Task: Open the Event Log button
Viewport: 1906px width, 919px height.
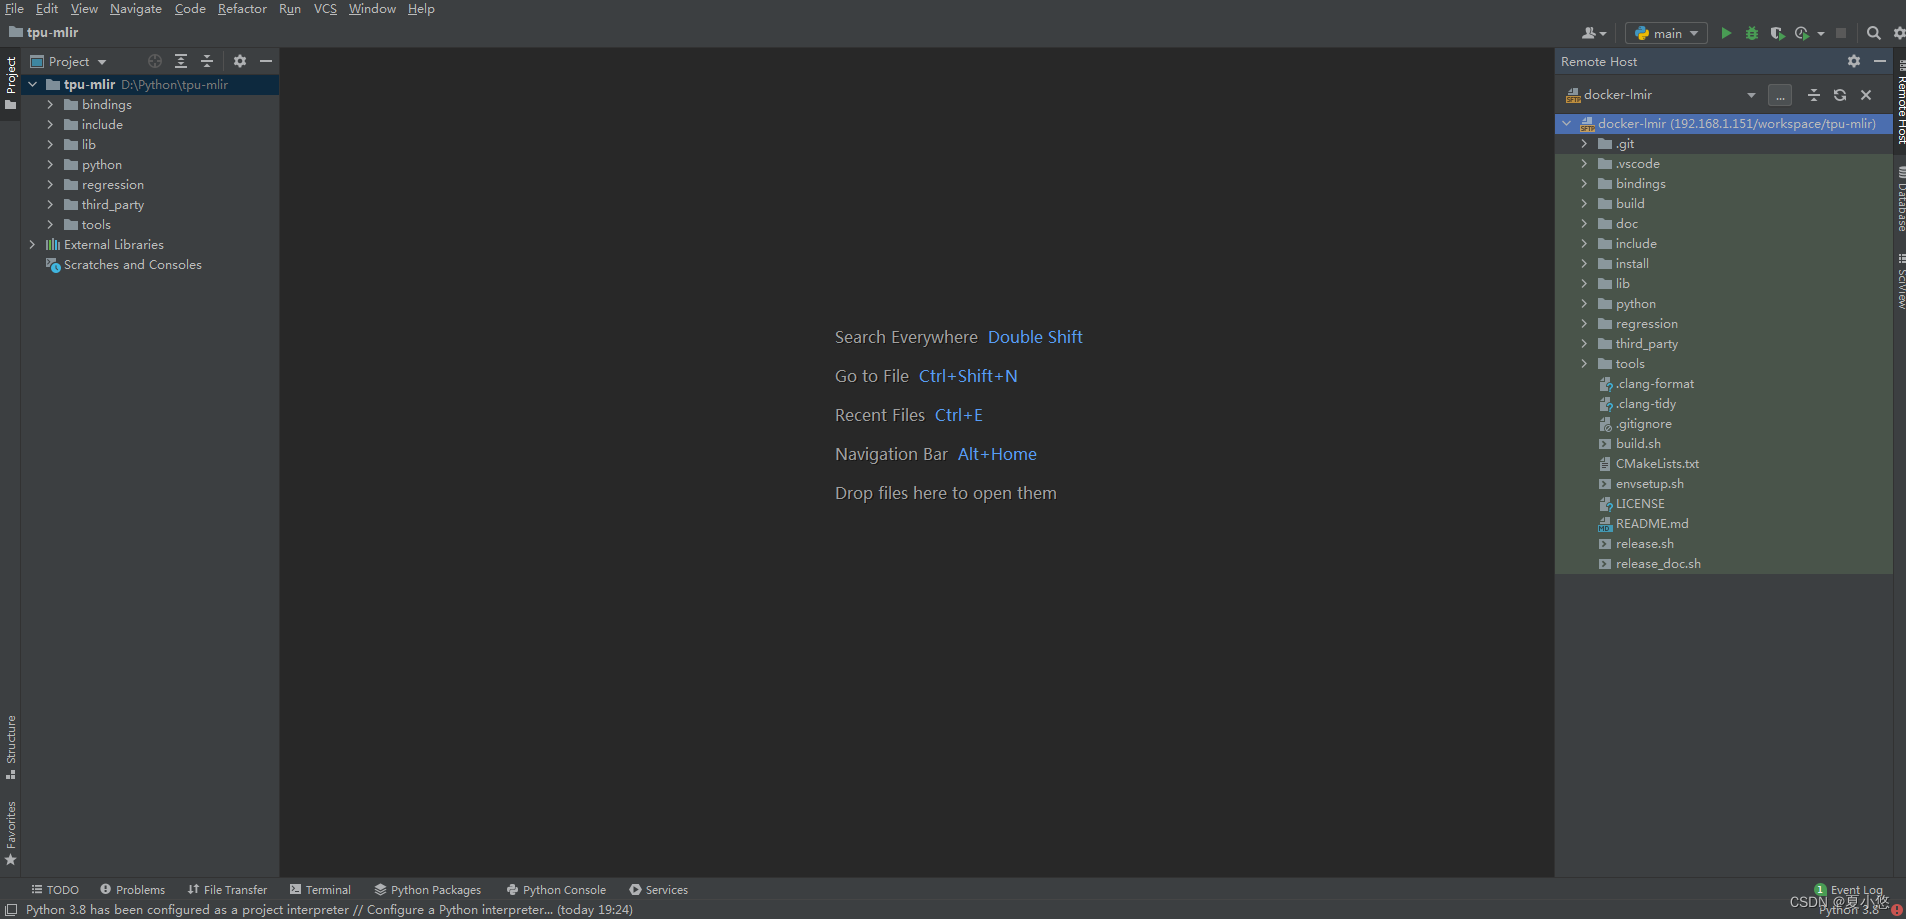Action: (x=1849, y=890)
